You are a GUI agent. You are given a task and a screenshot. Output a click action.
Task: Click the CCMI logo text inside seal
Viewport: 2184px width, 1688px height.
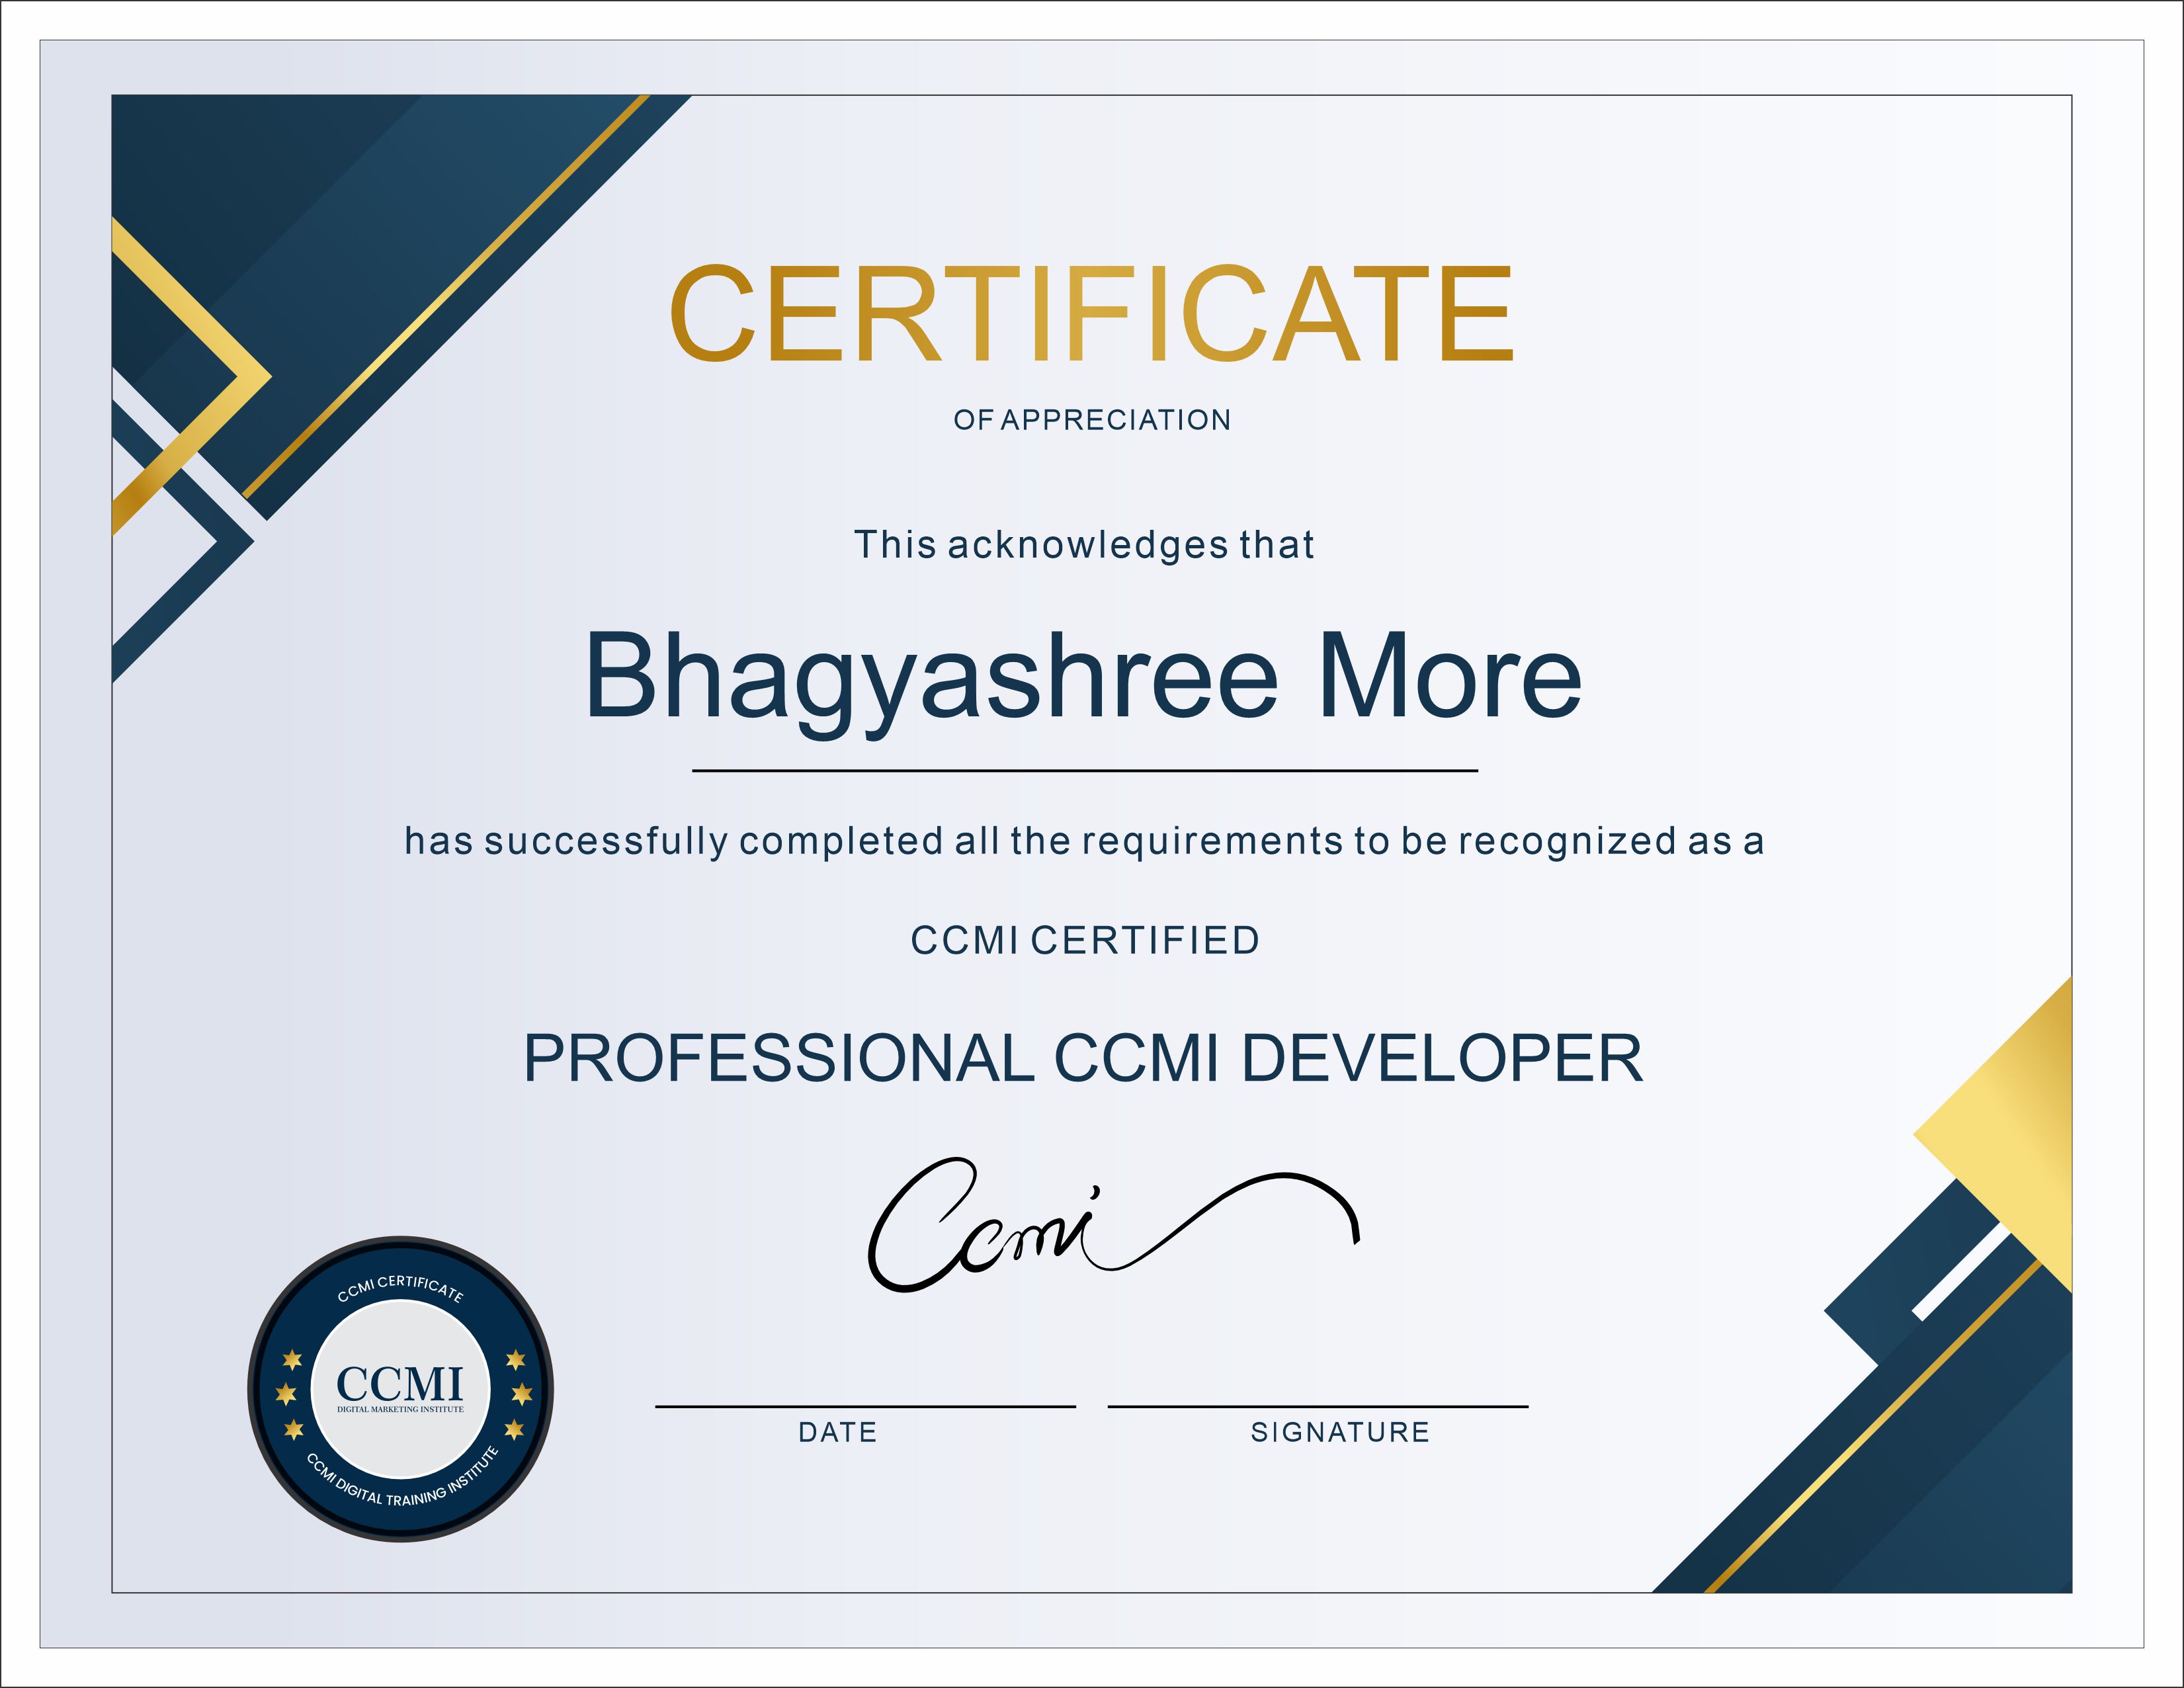click(400, 1385)
